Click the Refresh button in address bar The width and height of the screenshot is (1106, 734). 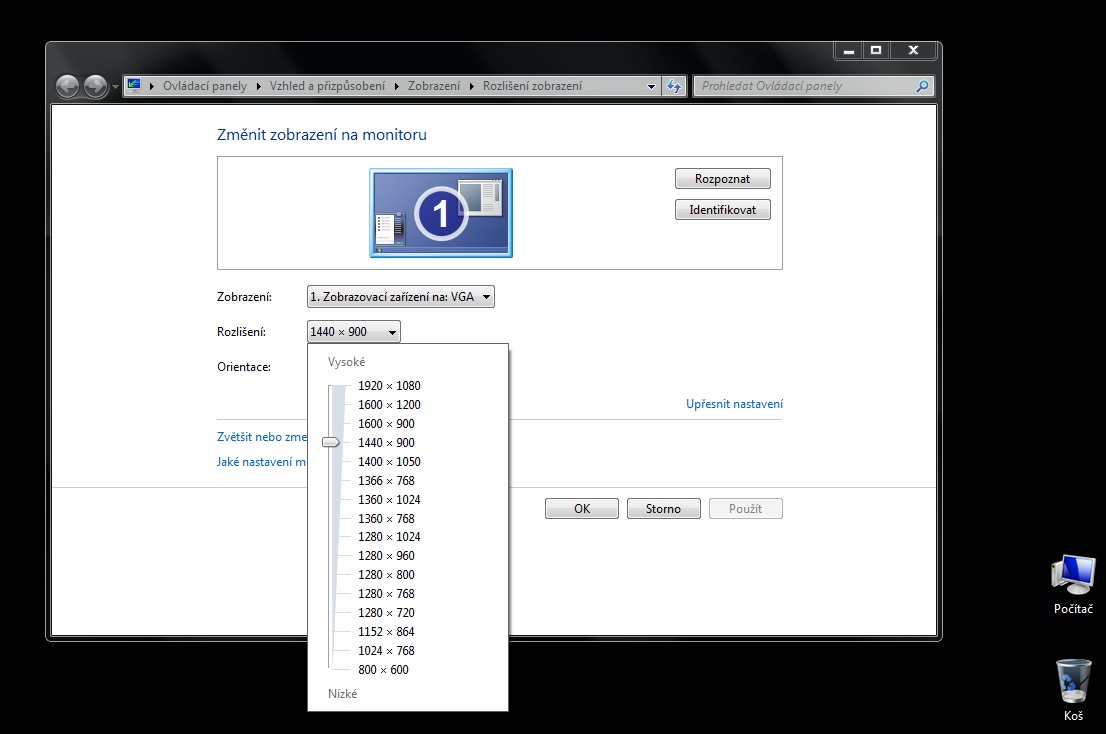click(x=674, y=86)
